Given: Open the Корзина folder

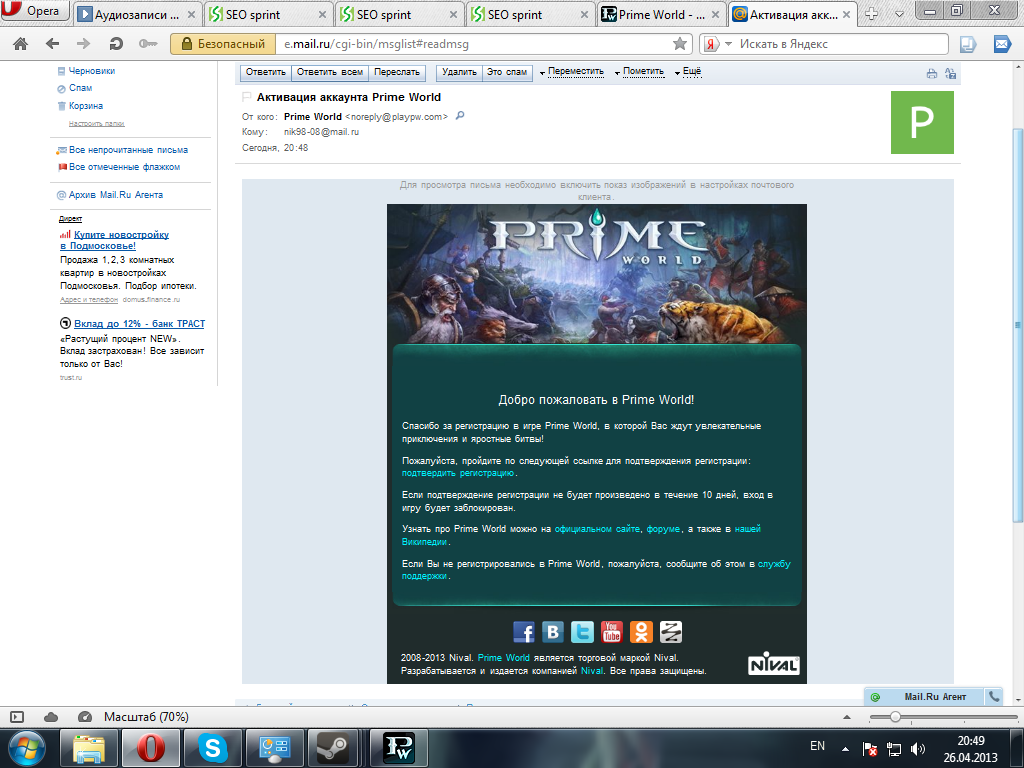Looking at the screenshot, I should pos(86,106).
